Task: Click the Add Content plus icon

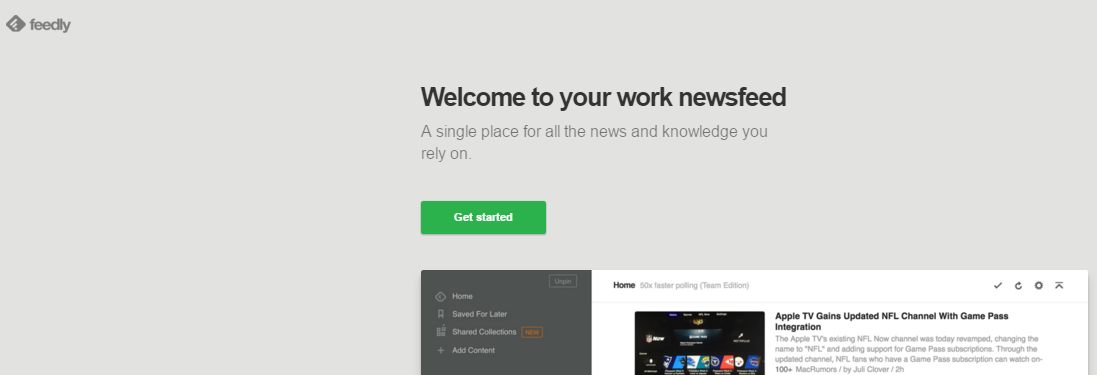Action: [441, 351]
